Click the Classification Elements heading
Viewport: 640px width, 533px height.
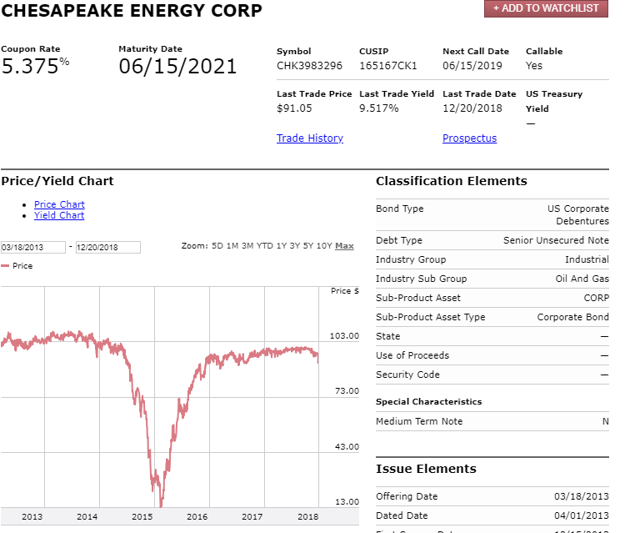(x=451, y=181)
